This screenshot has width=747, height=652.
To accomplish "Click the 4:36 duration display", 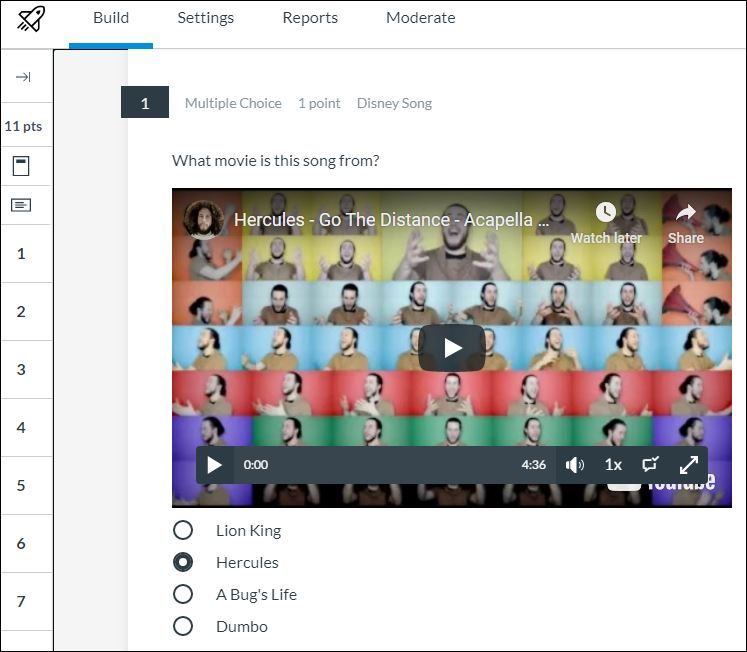I will [534, 465].
